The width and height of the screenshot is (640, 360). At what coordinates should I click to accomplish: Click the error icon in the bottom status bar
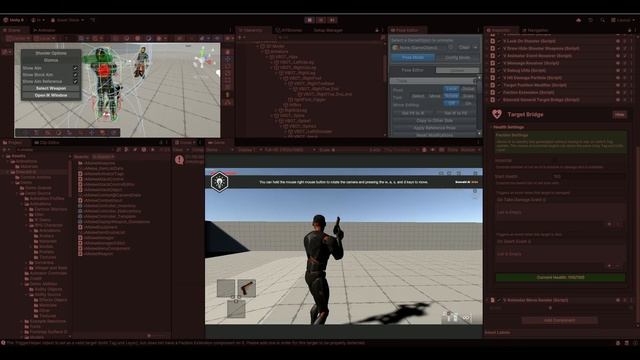click(3, 343)
